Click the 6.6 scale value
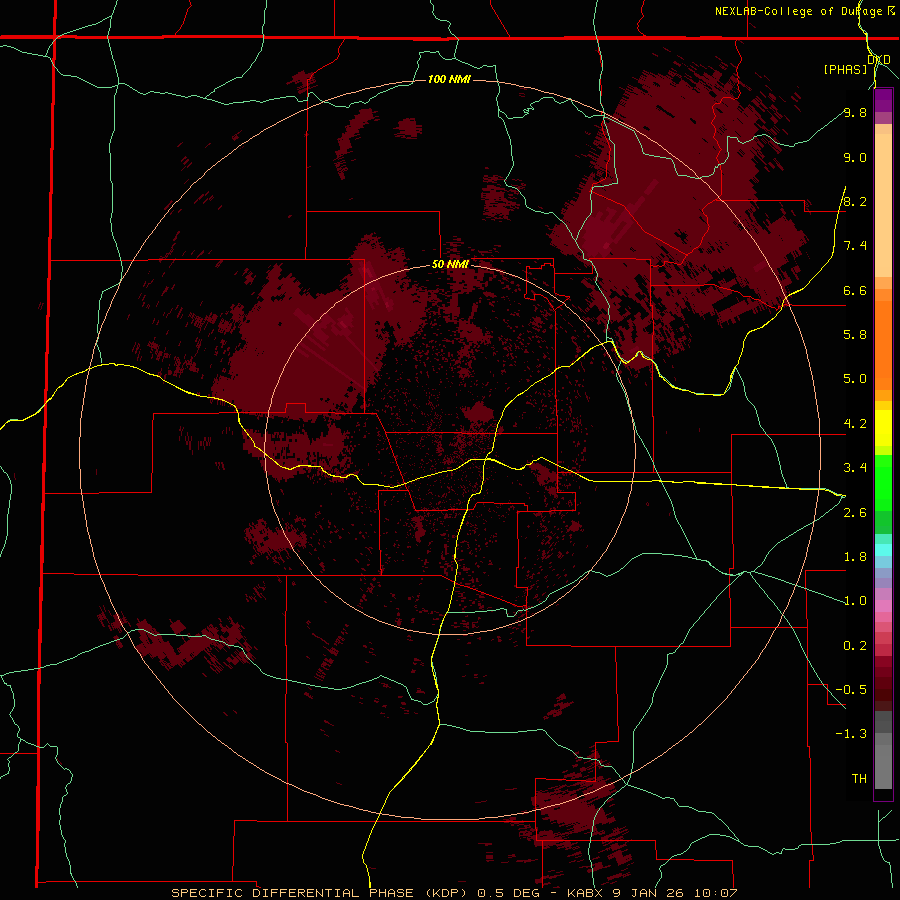The width and height of the screenshot is (900, 900). tap(855, 291)
